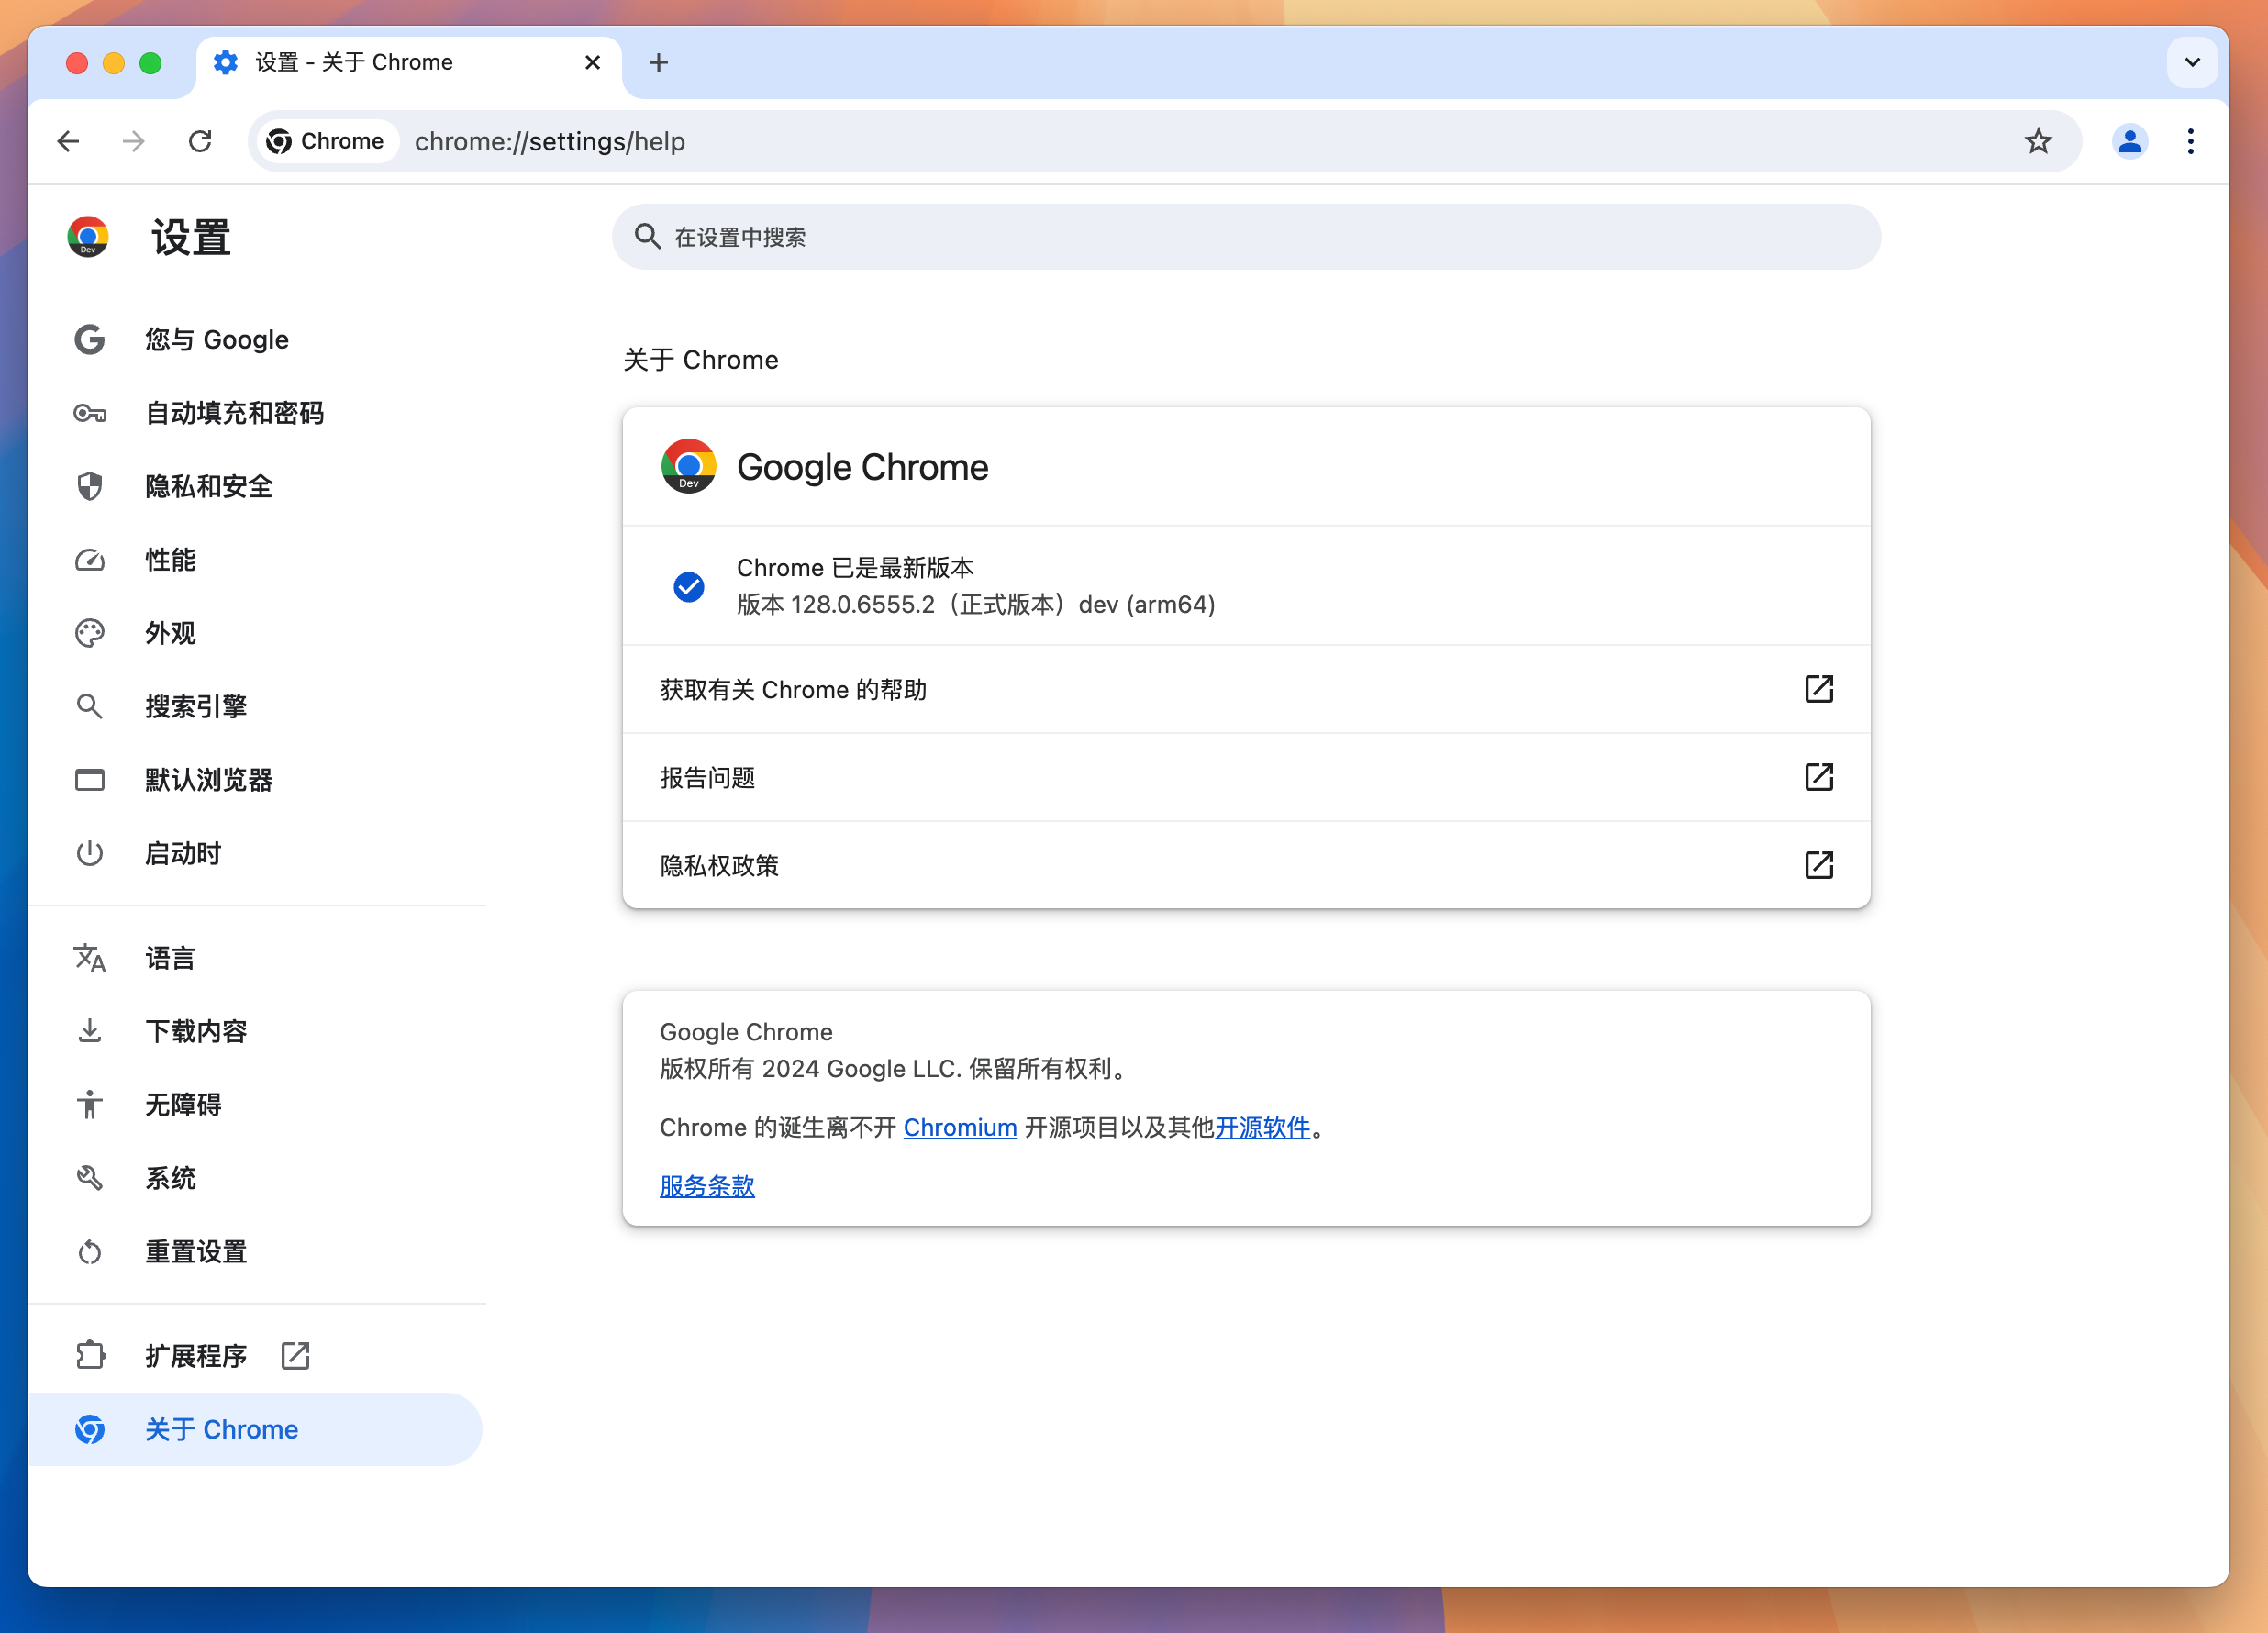Open 搜索引擎 settings section
Image resolution: width=2268 pixels, height=1633 pixels.
[x=255, y=706]
